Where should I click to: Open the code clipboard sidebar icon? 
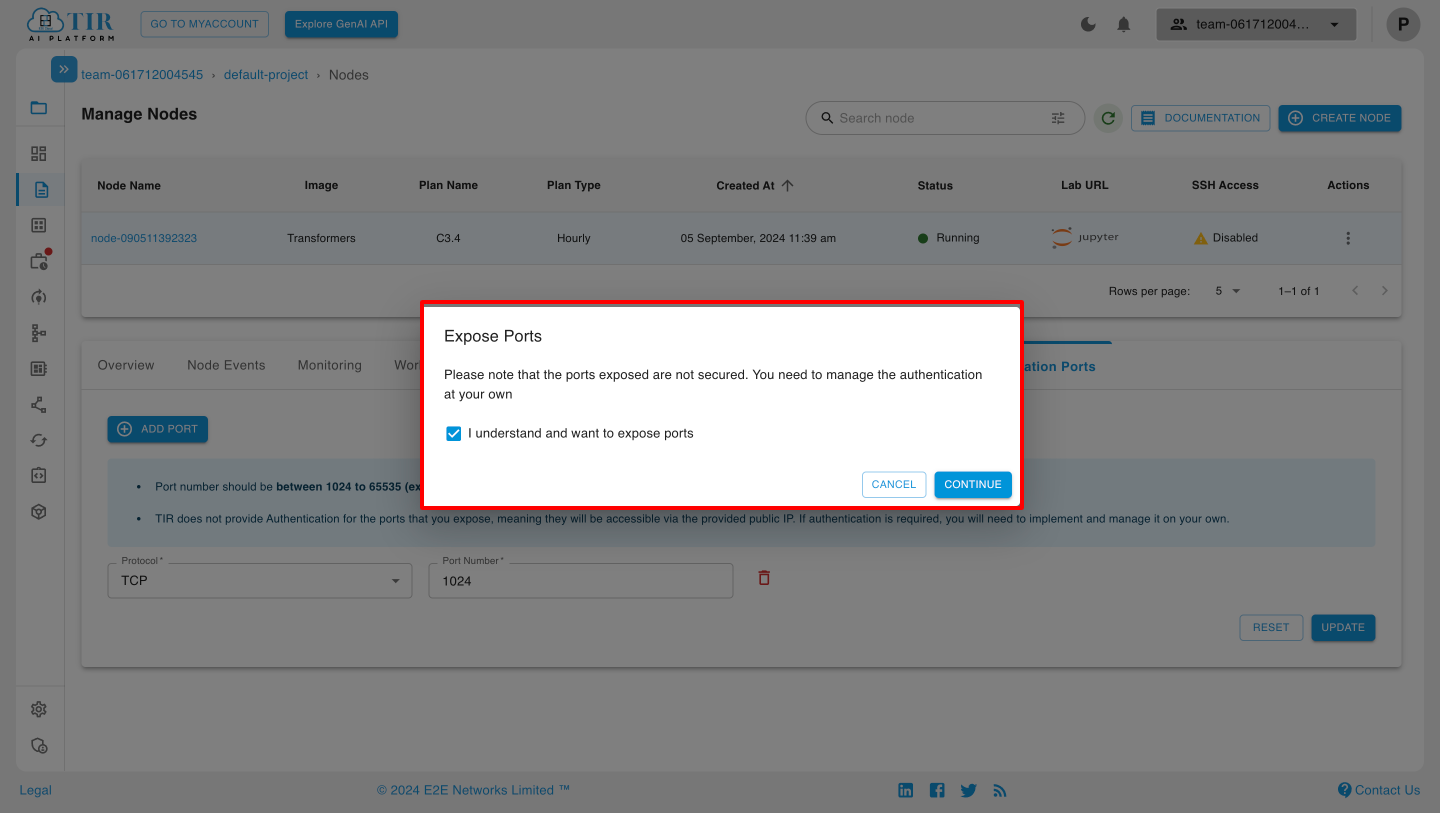pos(39,475)
